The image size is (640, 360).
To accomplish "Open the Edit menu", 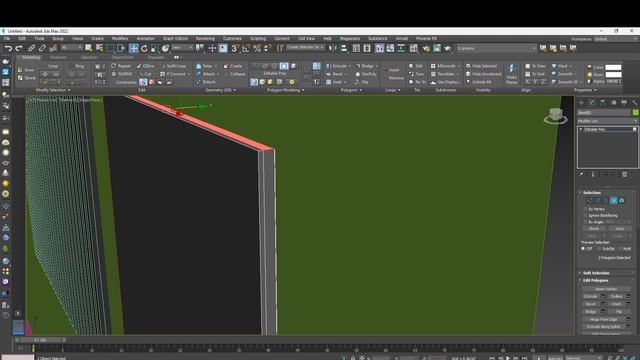I will coord(22,38).
